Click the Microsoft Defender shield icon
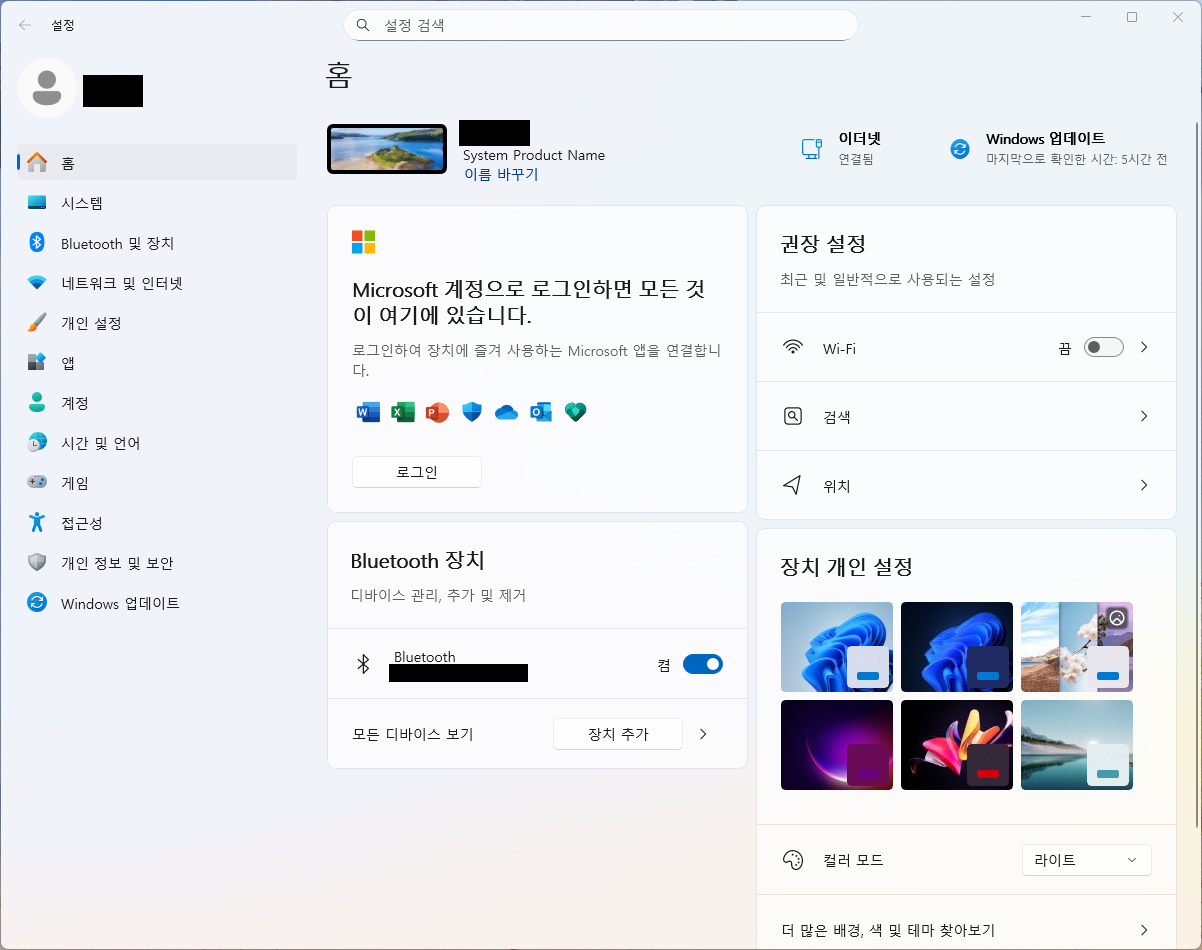 (x=472, y=412)
